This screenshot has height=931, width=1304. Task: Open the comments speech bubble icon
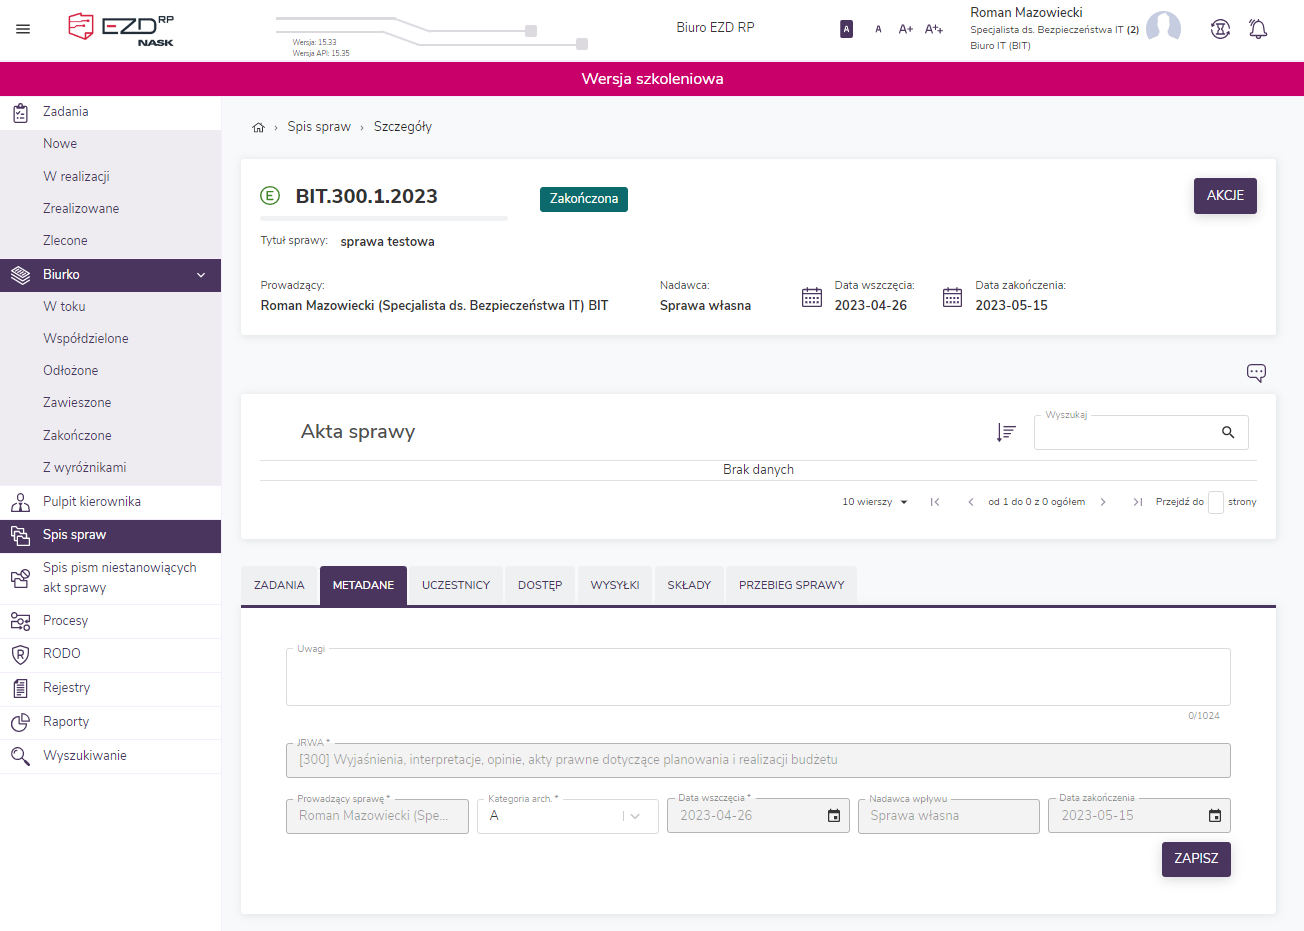coord(1256,373)
